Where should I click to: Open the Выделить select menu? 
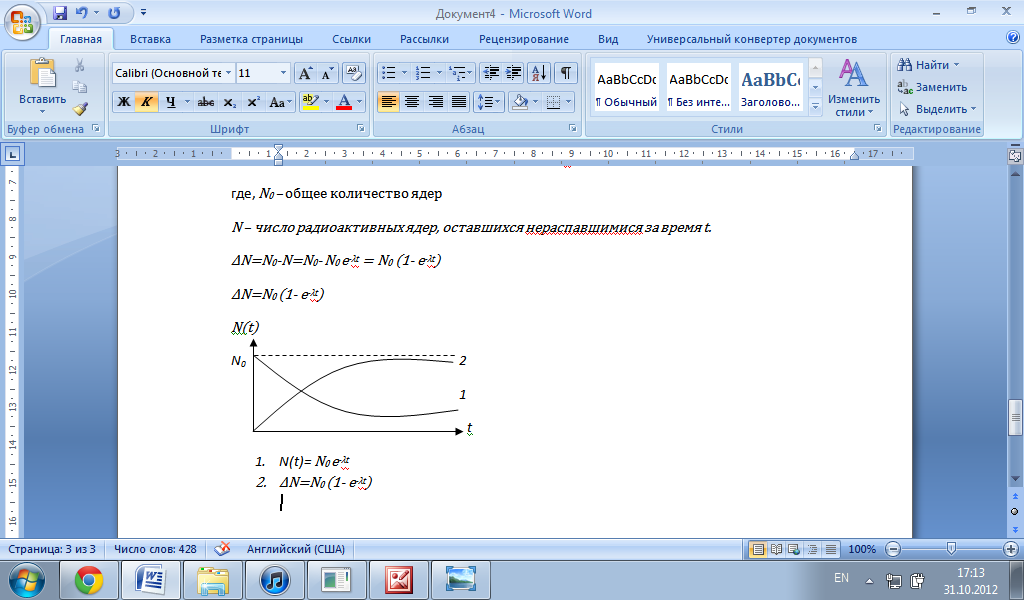click(937, 109)
